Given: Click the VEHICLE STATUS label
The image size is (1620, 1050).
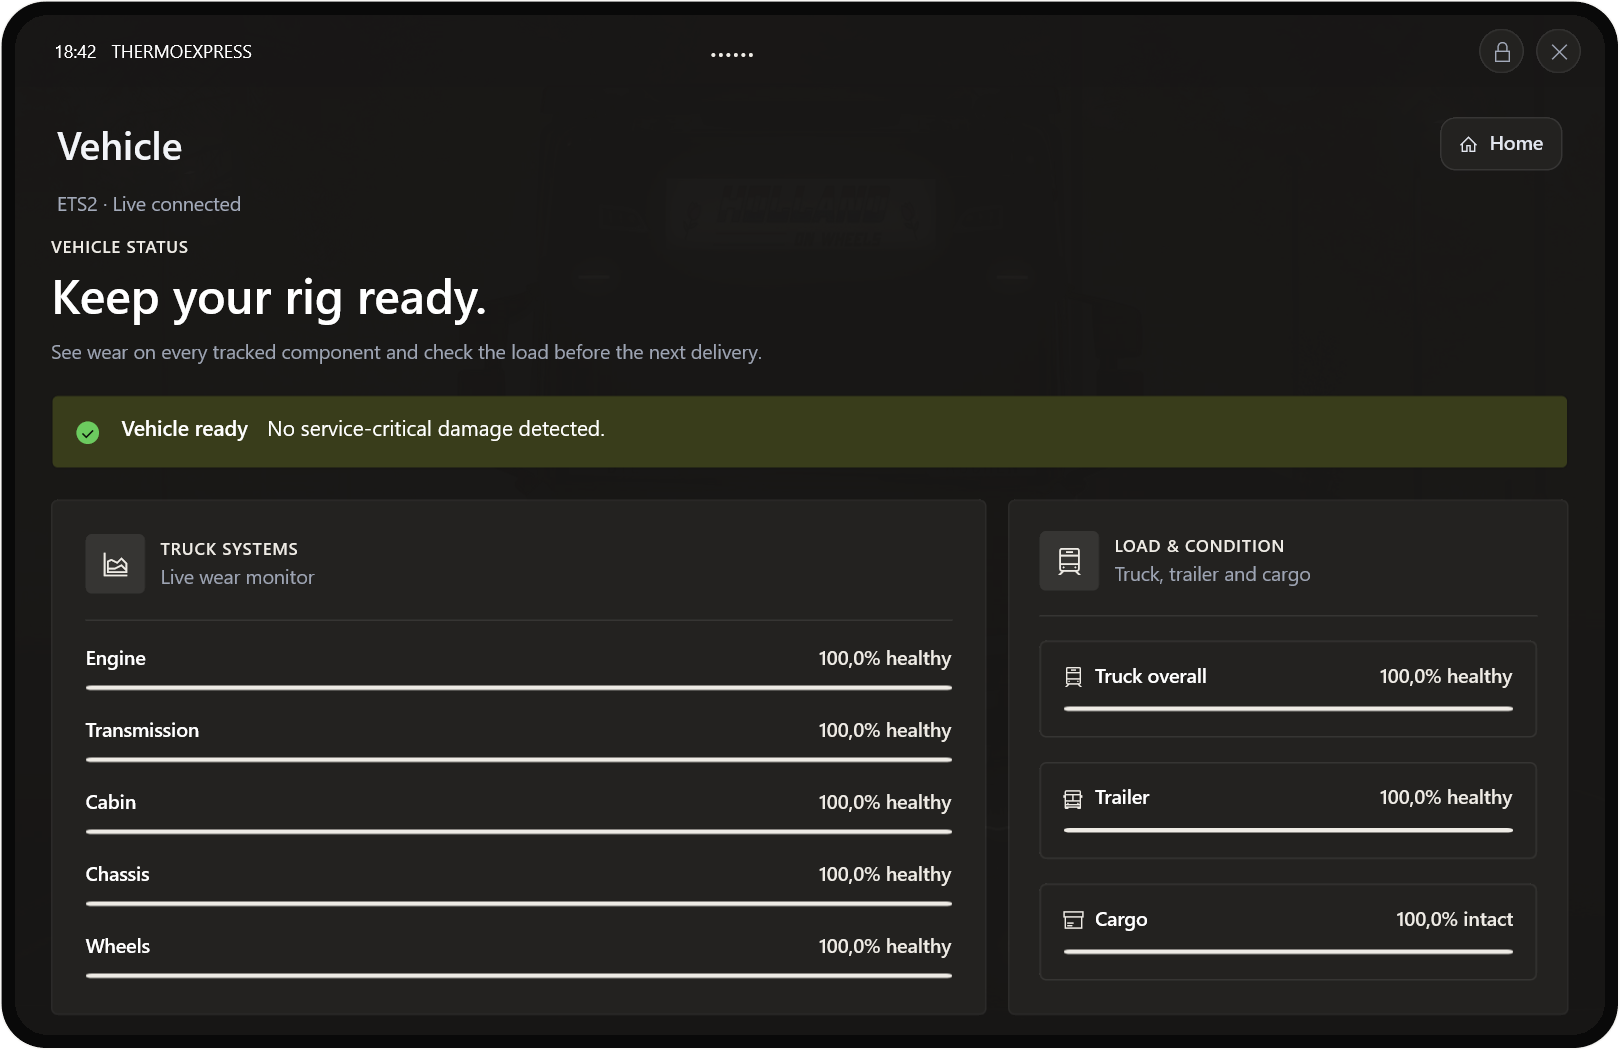Looking at the screenshot, I should [x=120, y=248].
